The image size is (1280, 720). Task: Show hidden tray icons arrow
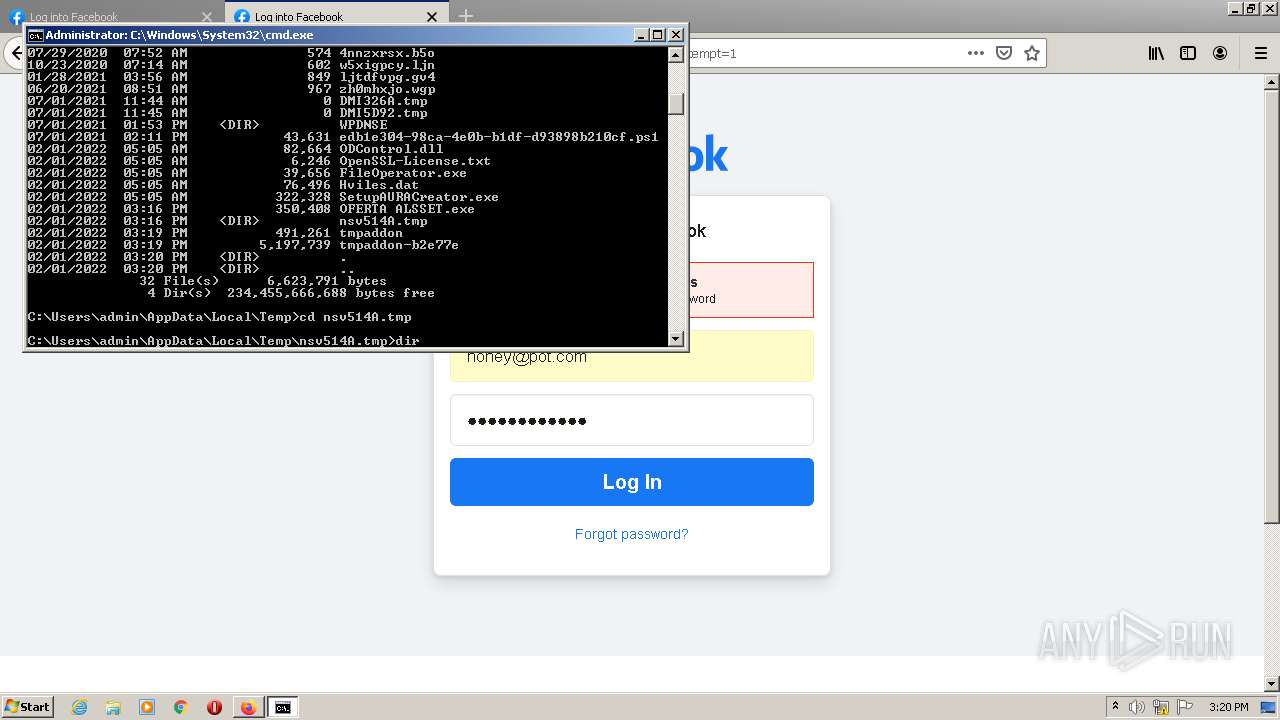[x=1116, y=707]
